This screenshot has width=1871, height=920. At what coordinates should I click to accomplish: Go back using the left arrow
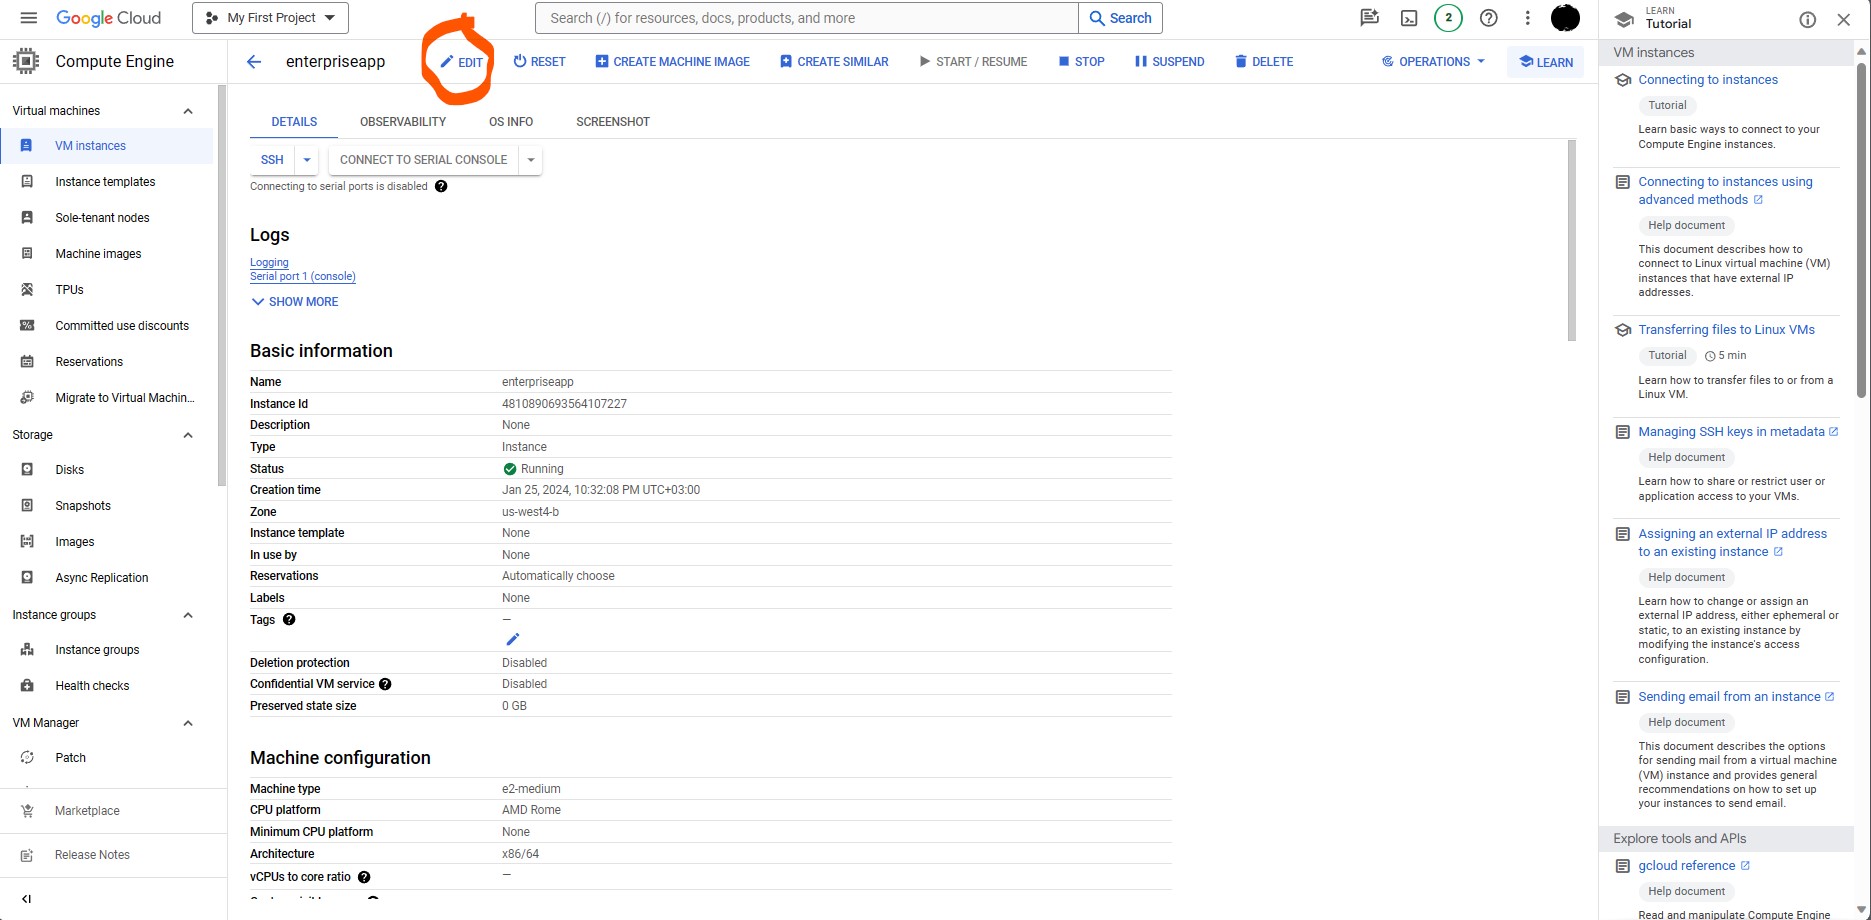(254, 62)
